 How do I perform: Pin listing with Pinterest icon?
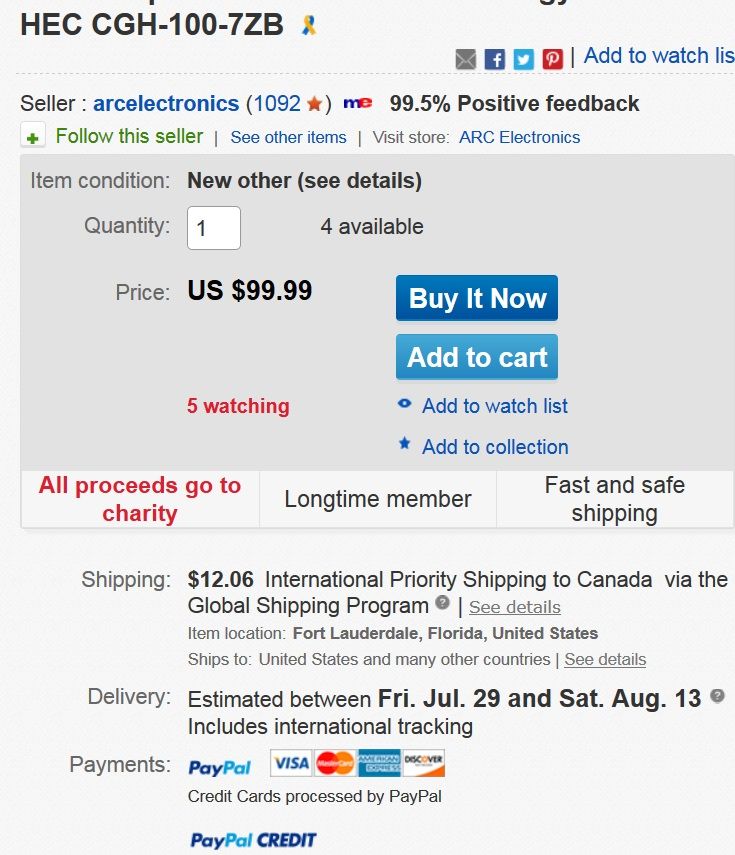(552, 59)
